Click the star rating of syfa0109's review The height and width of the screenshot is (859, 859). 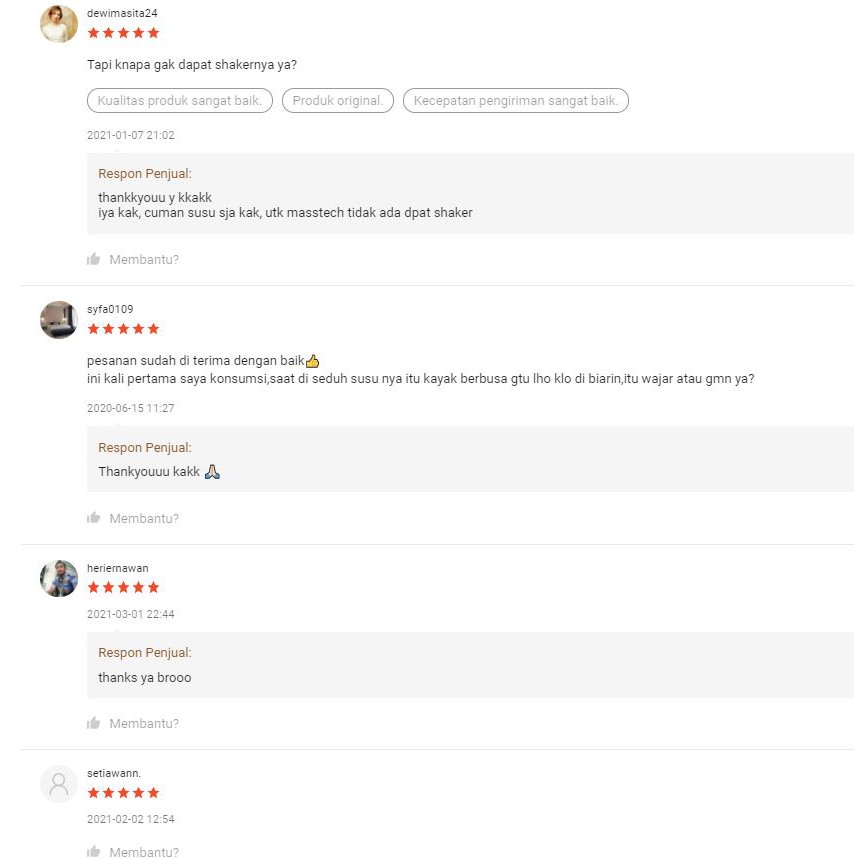point(123,329)
